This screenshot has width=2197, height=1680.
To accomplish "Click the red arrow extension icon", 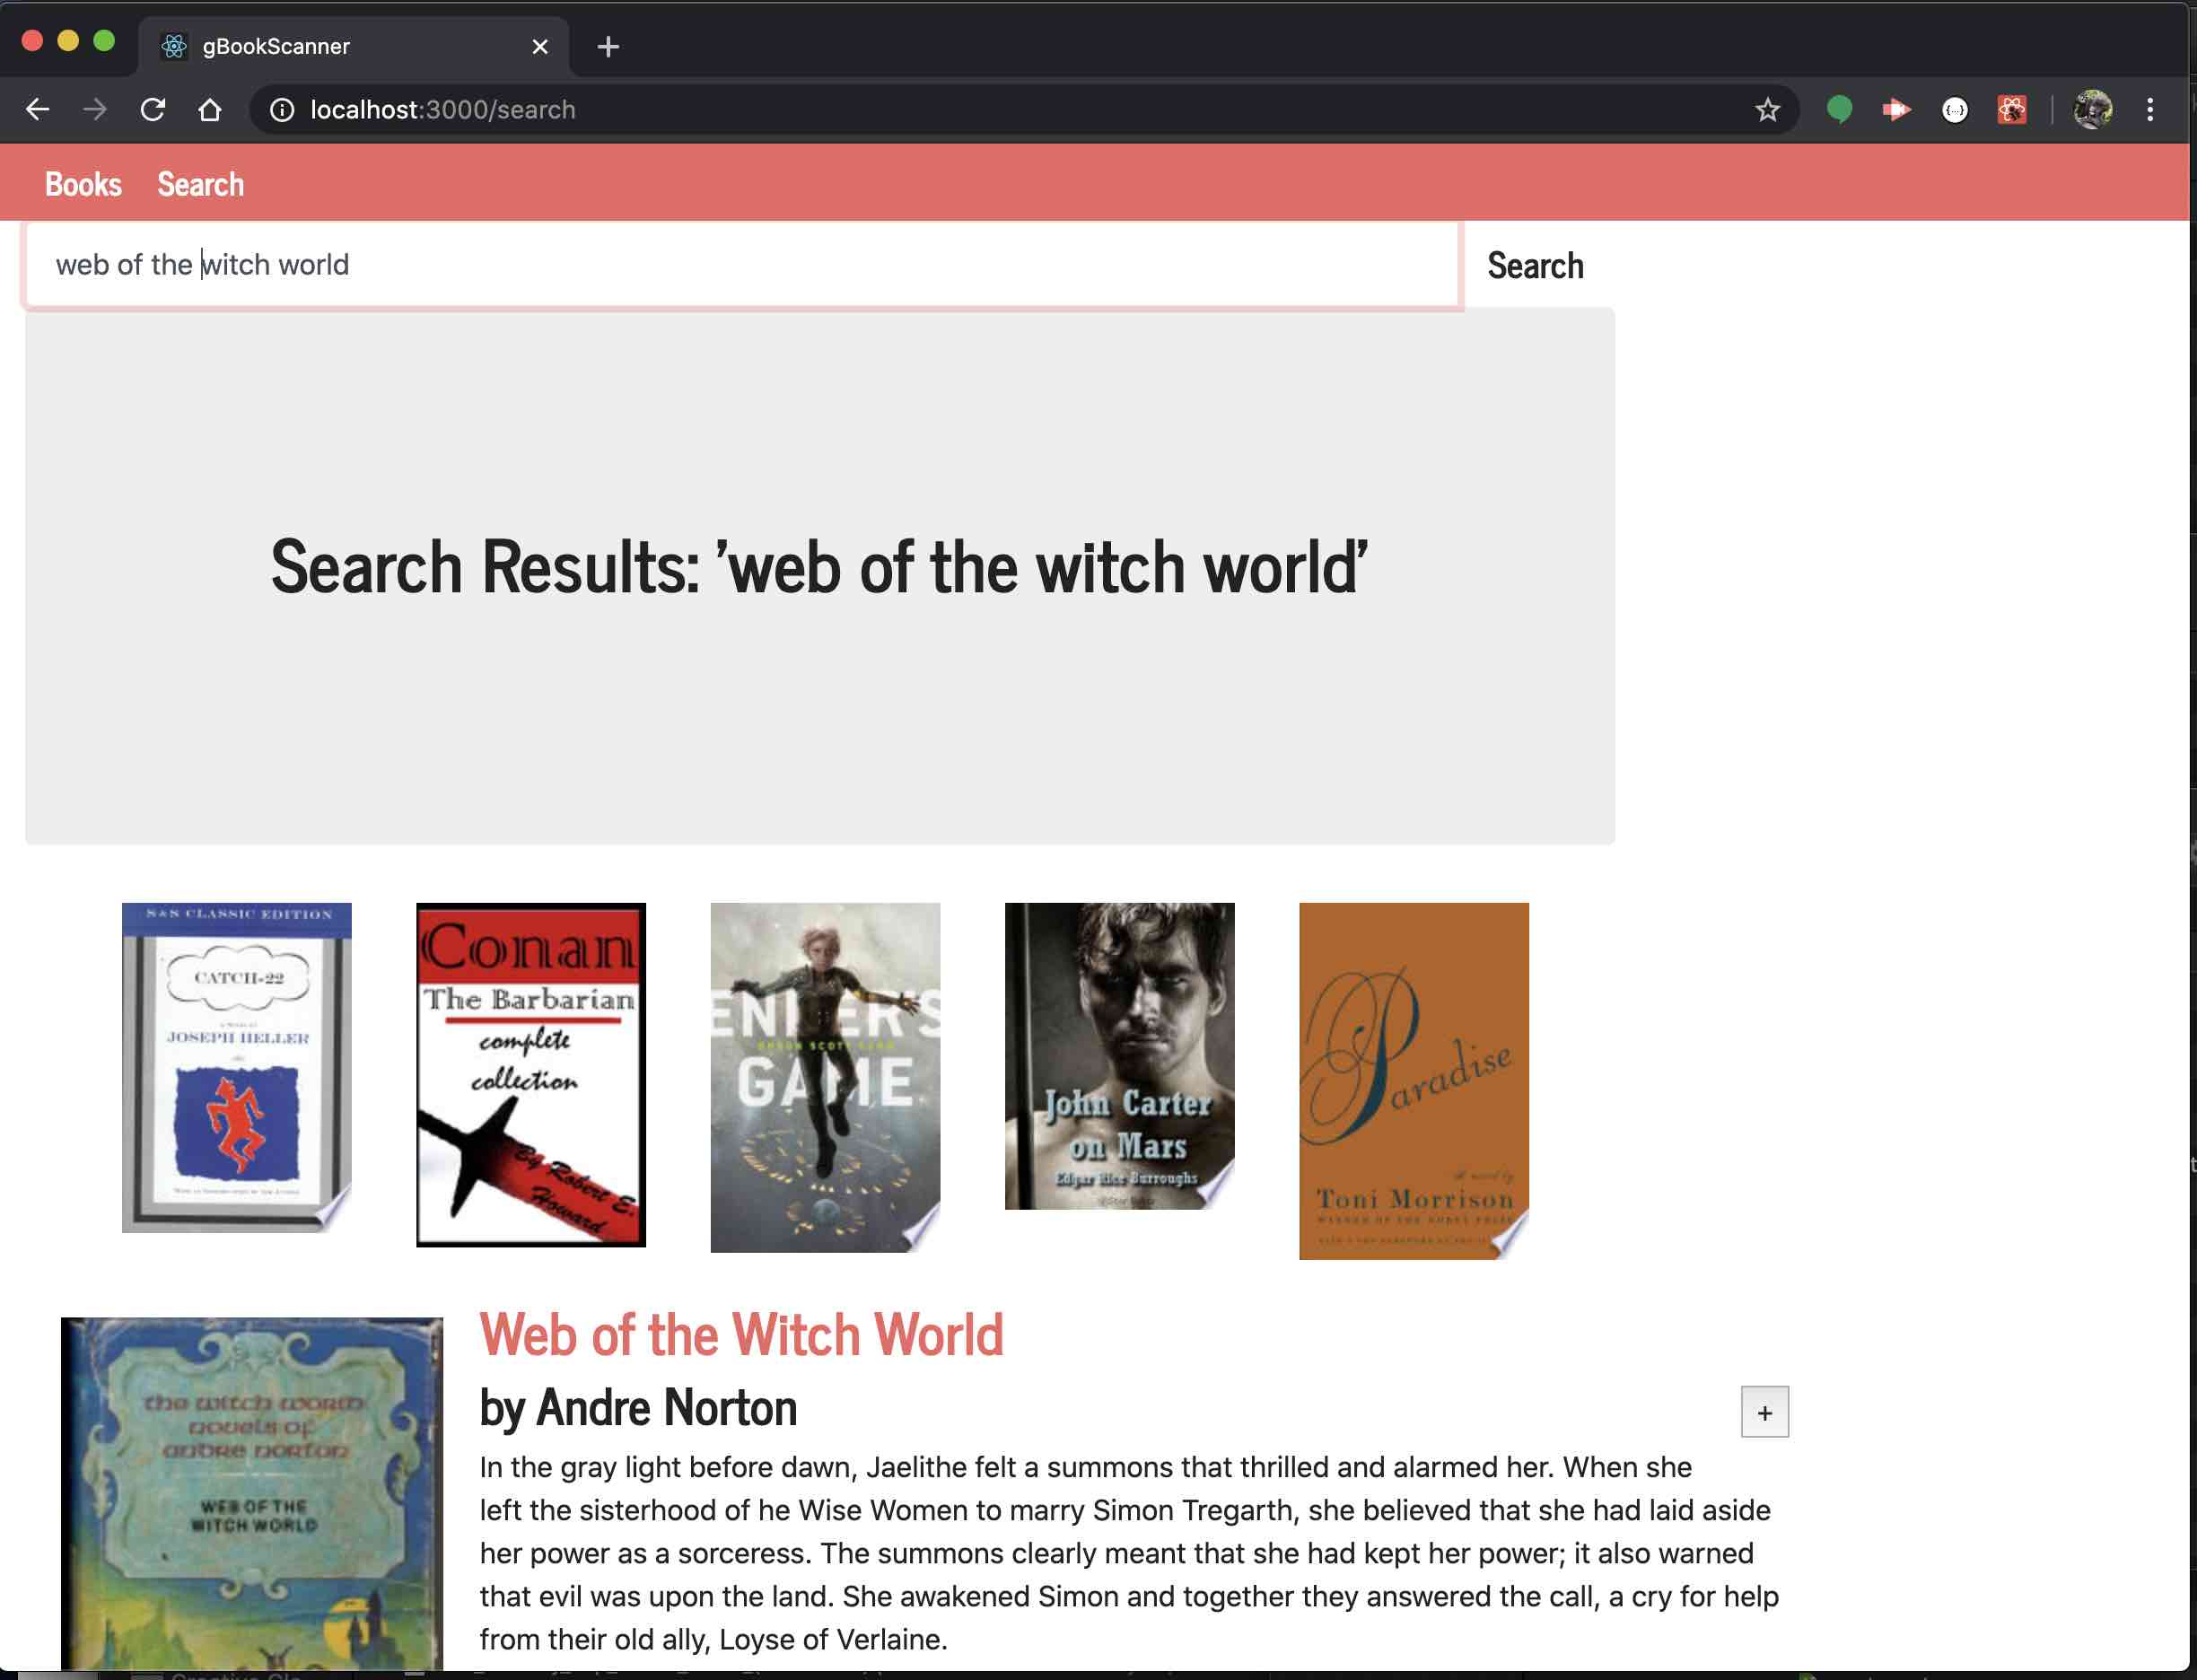I will [1897, 110].
